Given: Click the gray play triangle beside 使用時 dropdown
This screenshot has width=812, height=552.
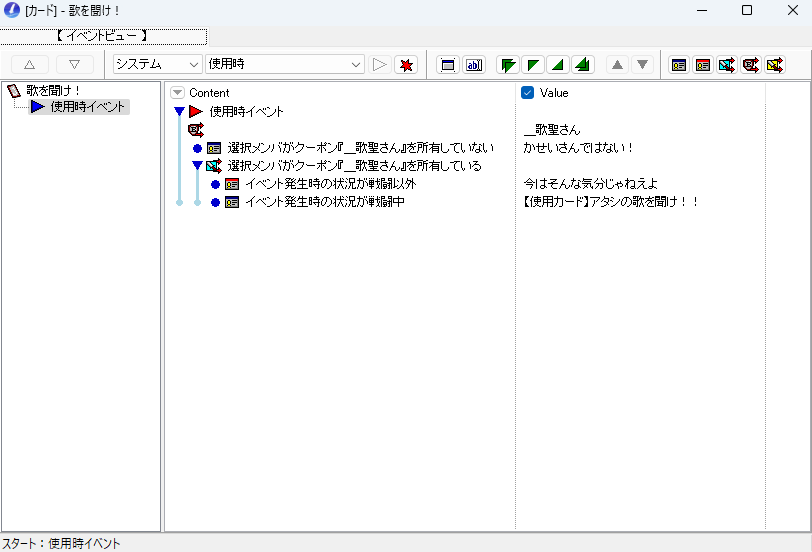Looking at the screenshot, I should [x=380, y=65].
